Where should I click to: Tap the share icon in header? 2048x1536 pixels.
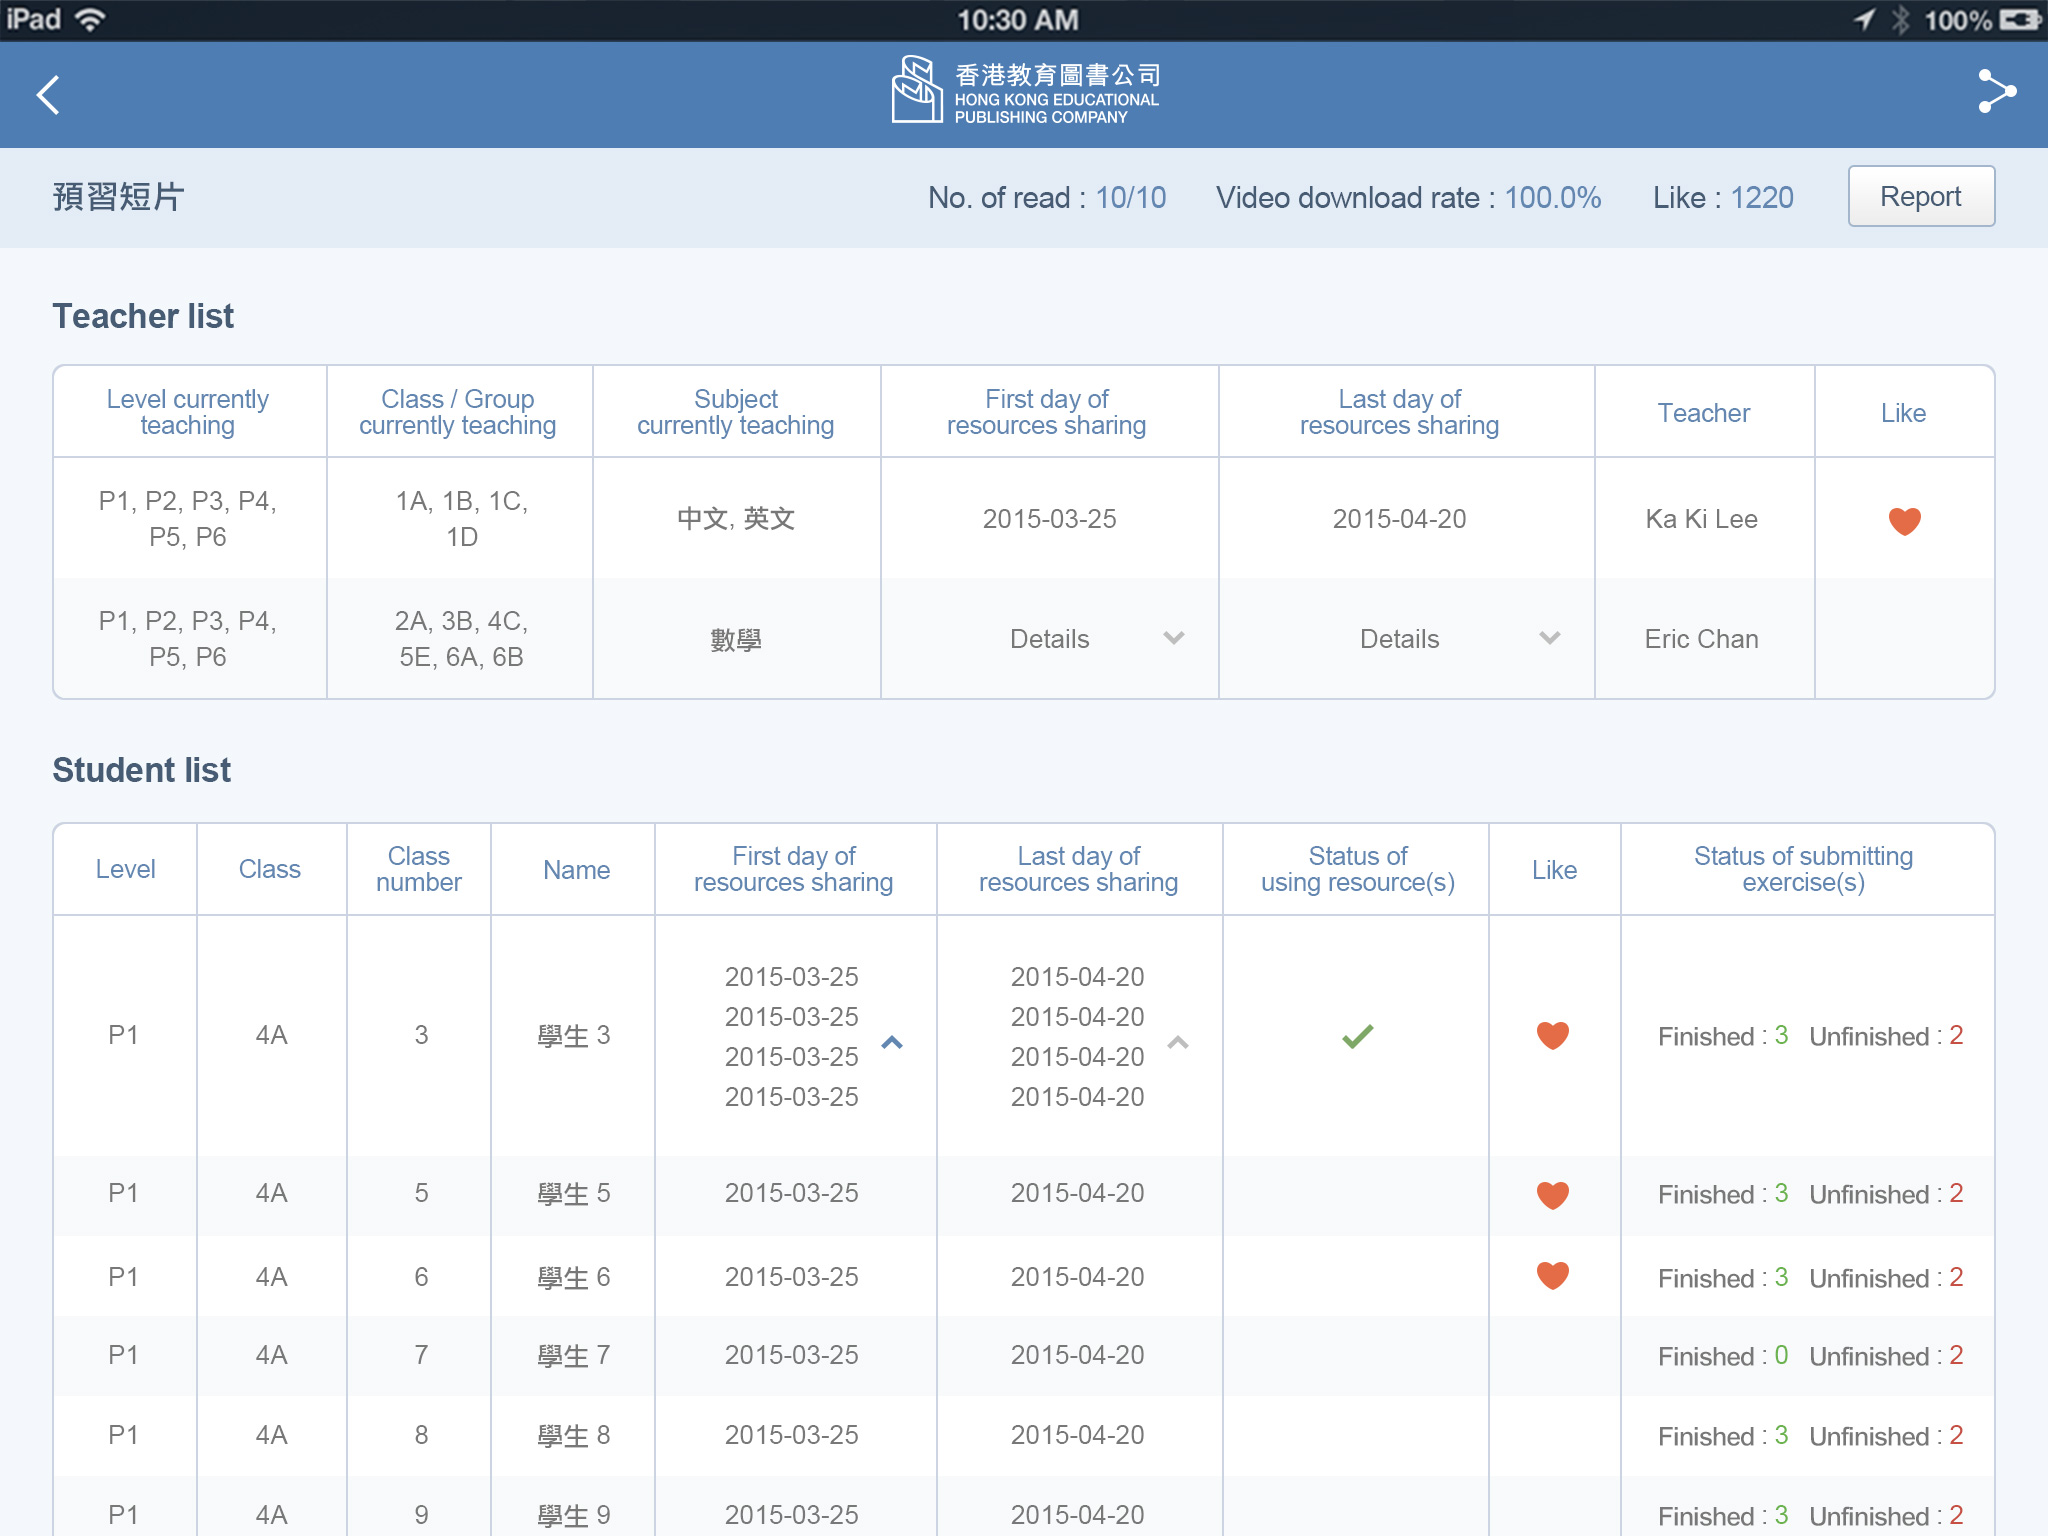coord(1996,92)
